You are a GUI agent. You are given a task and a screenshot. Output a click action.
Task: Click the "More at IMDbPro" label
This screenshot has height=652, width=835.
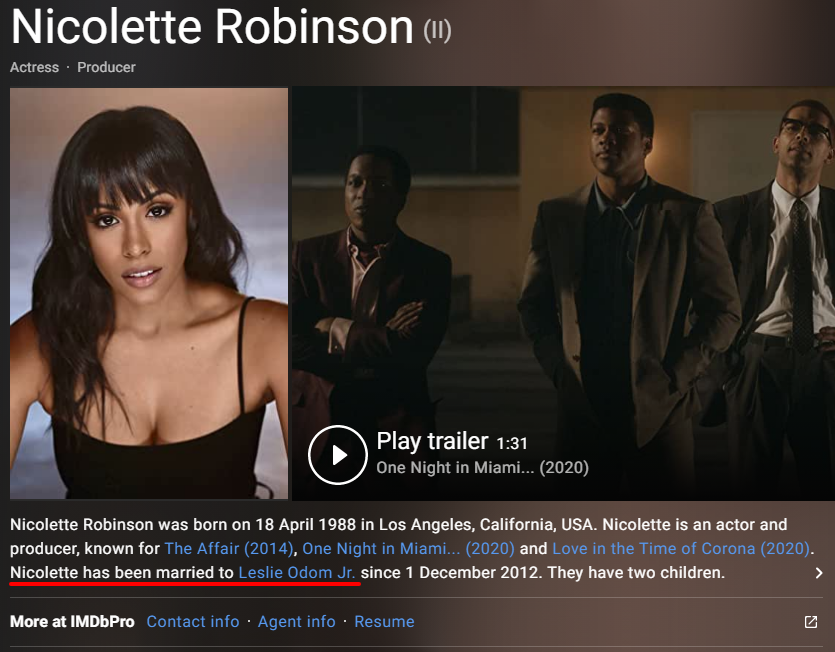click(72, 622)
